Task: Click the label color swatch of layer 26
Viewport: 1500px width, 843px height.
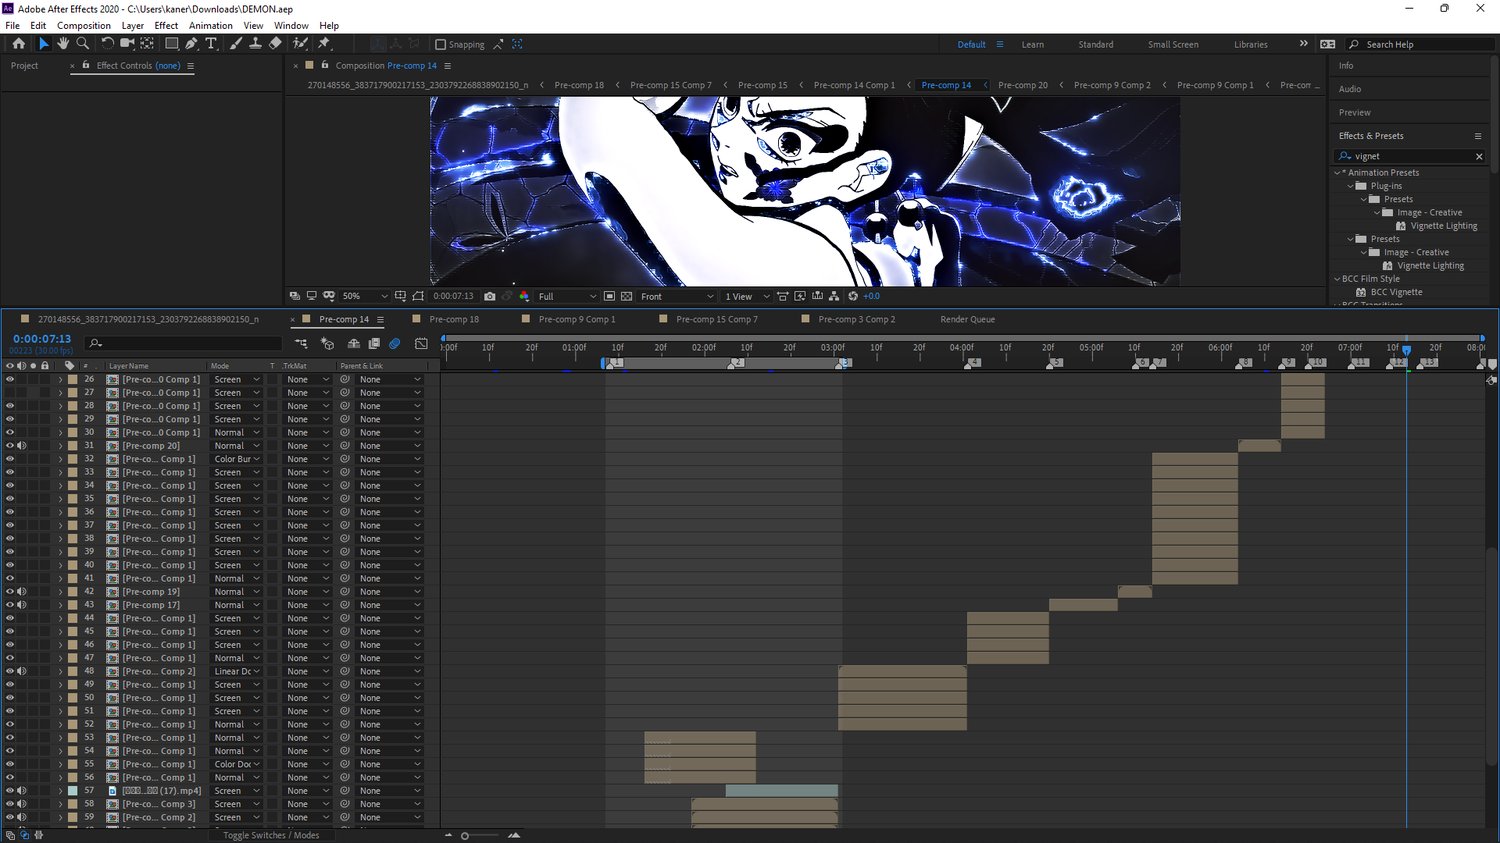Action: pos(72,380)
